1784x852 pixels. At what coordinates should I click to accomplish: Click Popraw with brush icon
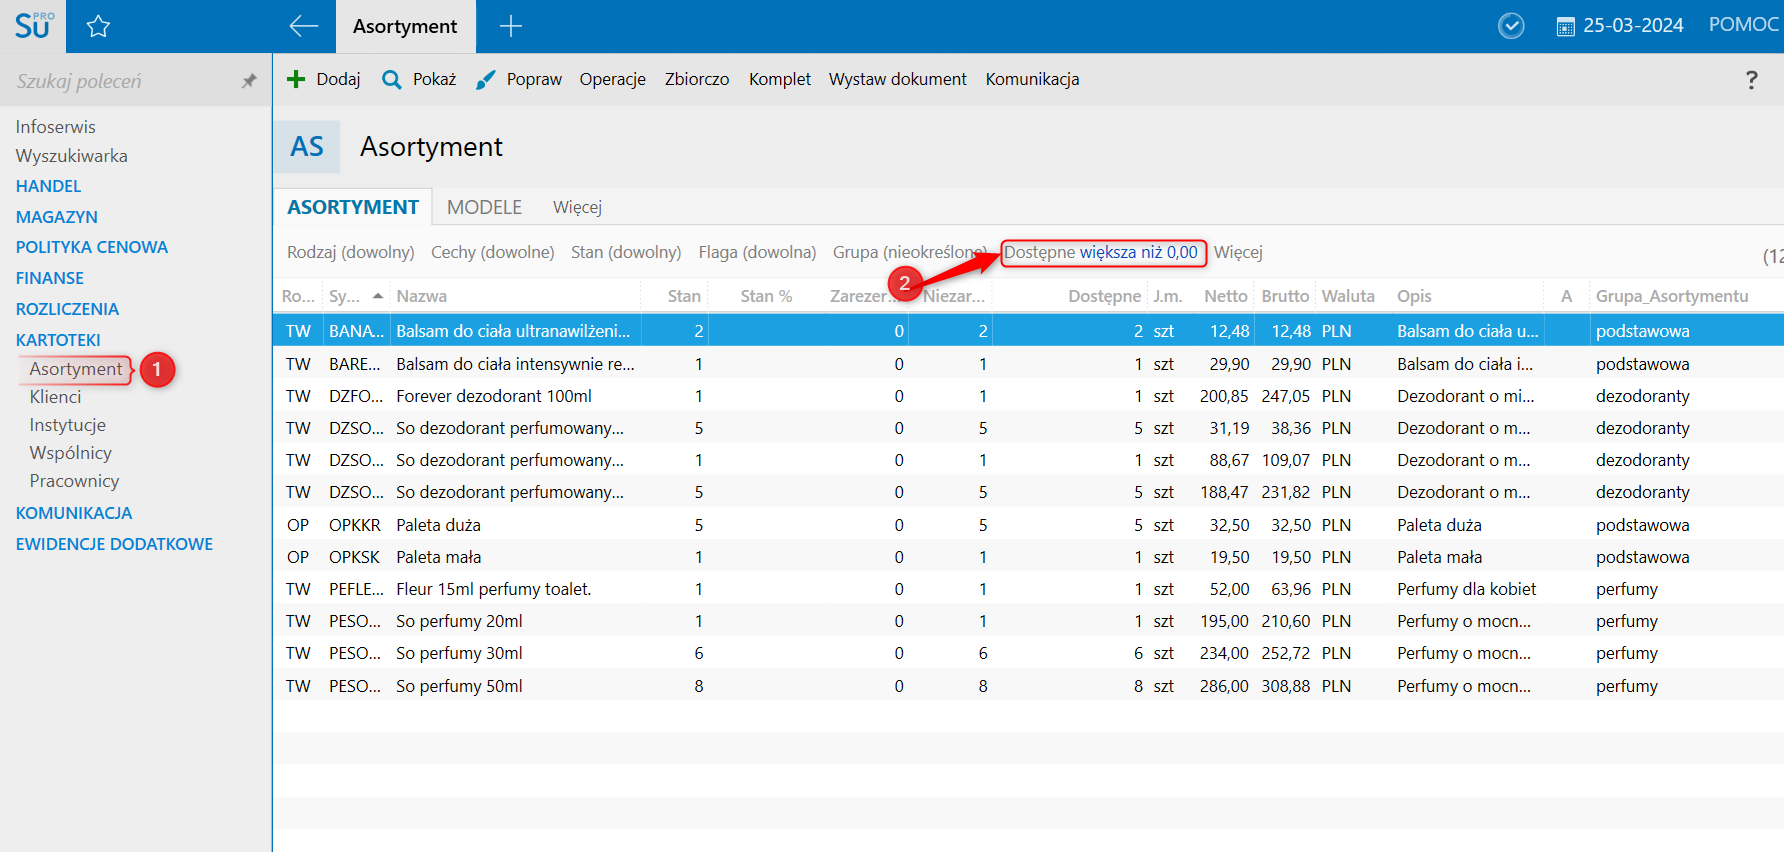pos(518,79)
